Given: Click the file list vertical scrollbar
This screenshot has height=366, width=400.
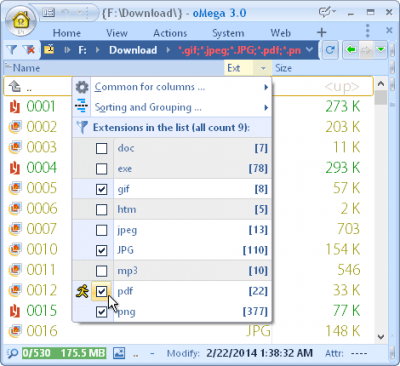Looking at the screenshot, I should pos(381,210).
